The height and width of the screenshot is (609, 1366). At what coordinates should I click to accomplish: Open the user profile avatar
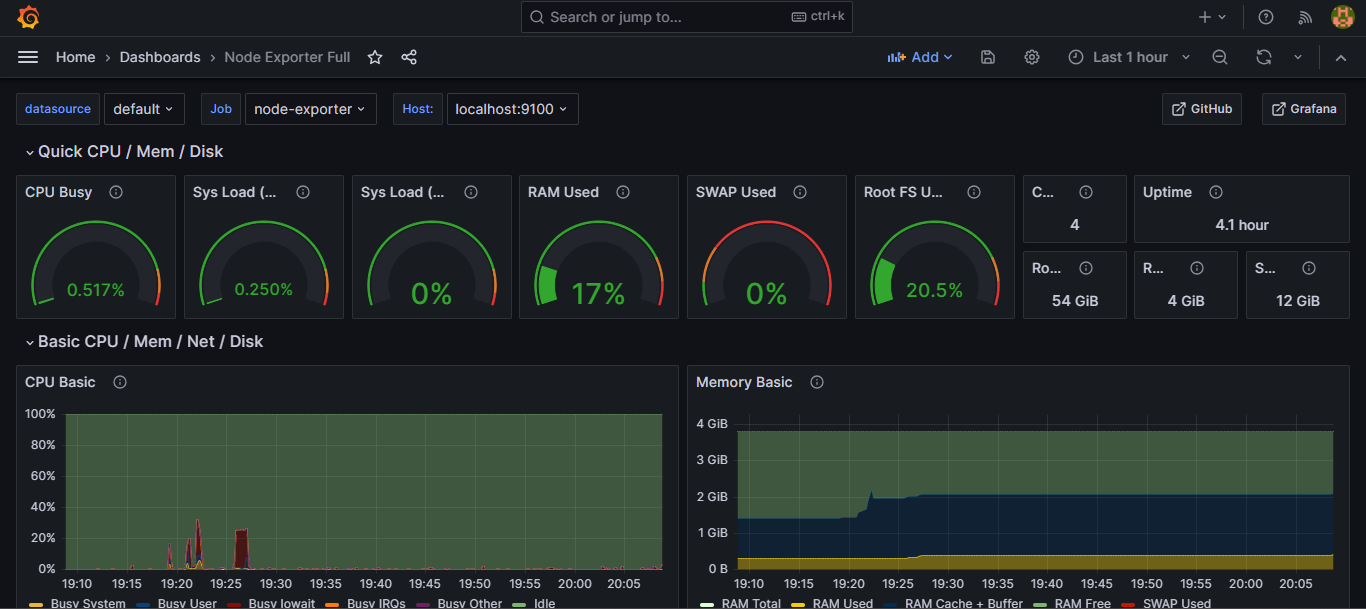(1342, 16)
